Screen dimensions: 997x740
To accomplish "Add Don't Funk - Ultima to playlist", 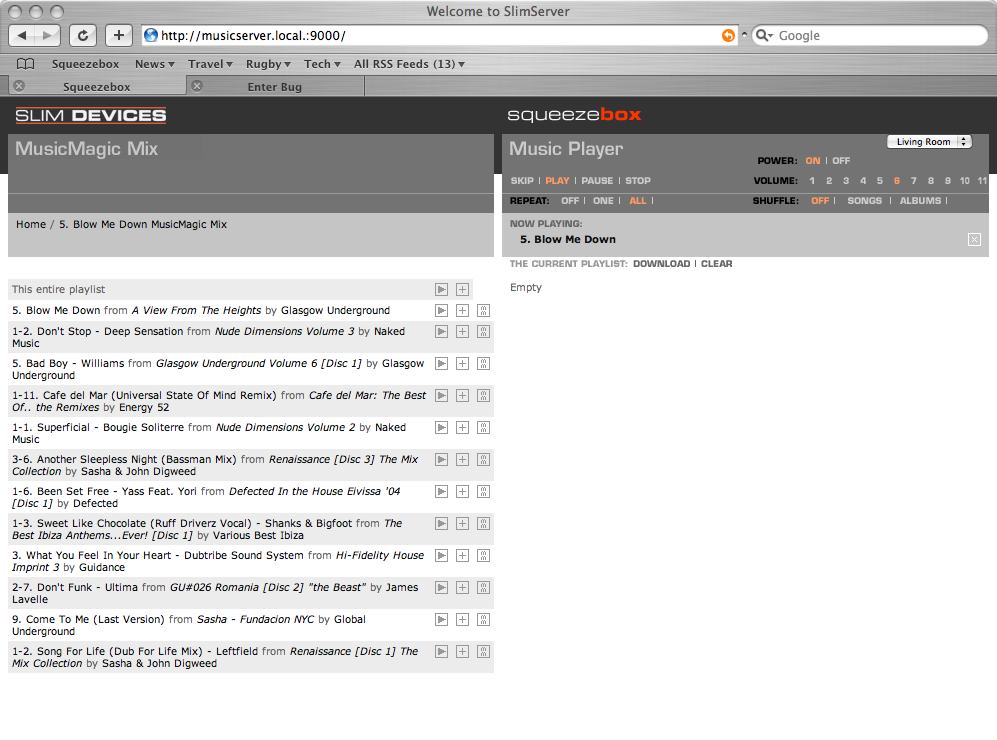I will pos(462,587).
